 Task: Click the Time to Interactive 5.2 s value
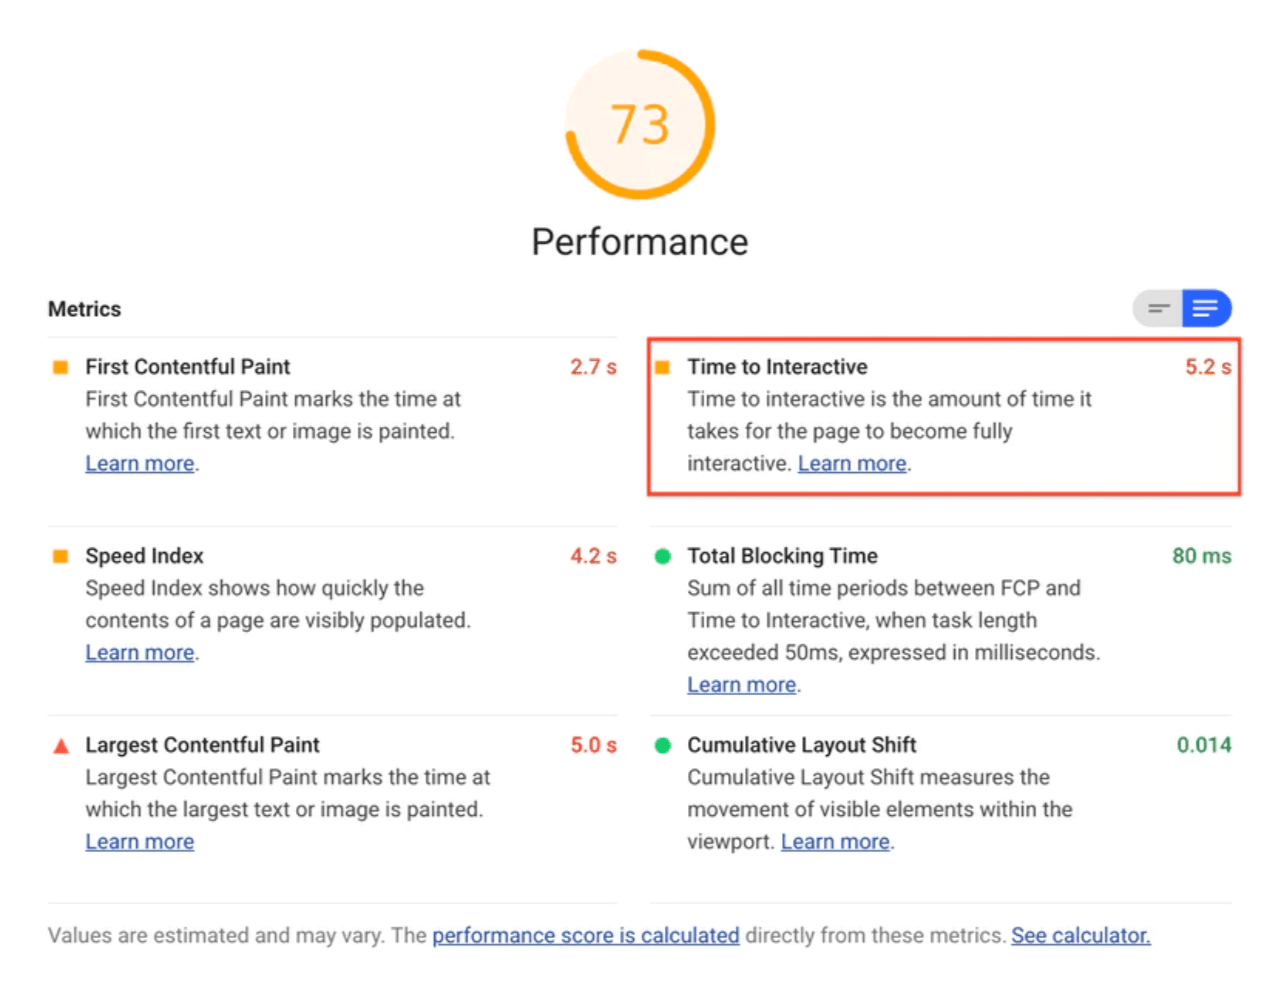[1208, 367]
